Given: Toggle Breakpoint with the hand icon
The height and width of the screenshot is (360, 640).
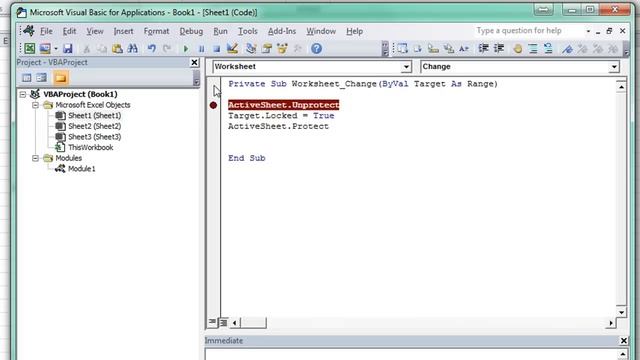Looking at the screenshot, I should coord(518,49).
